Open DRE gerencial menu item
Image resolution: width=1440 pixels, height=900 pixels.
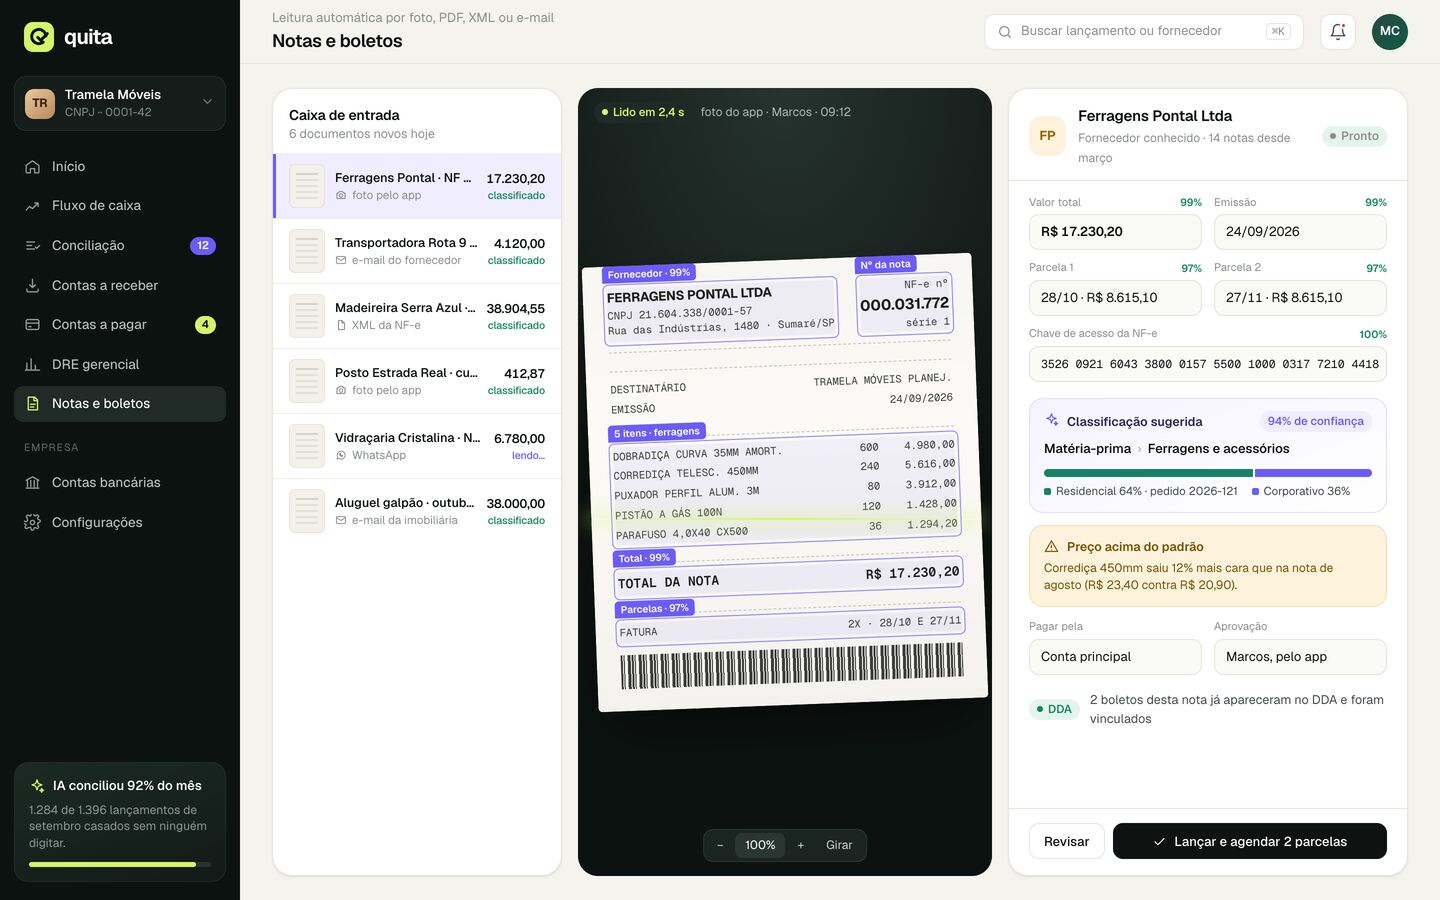click(120, 365)
